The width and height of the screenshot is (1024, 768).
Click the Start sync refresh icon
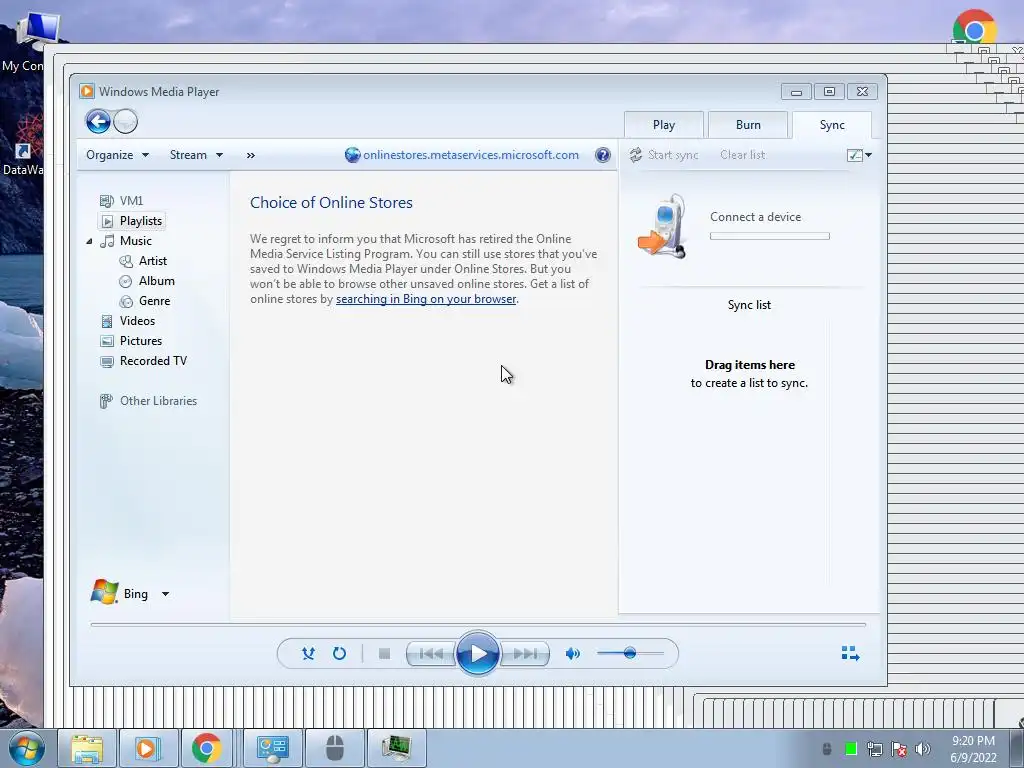tap(635, 155)
